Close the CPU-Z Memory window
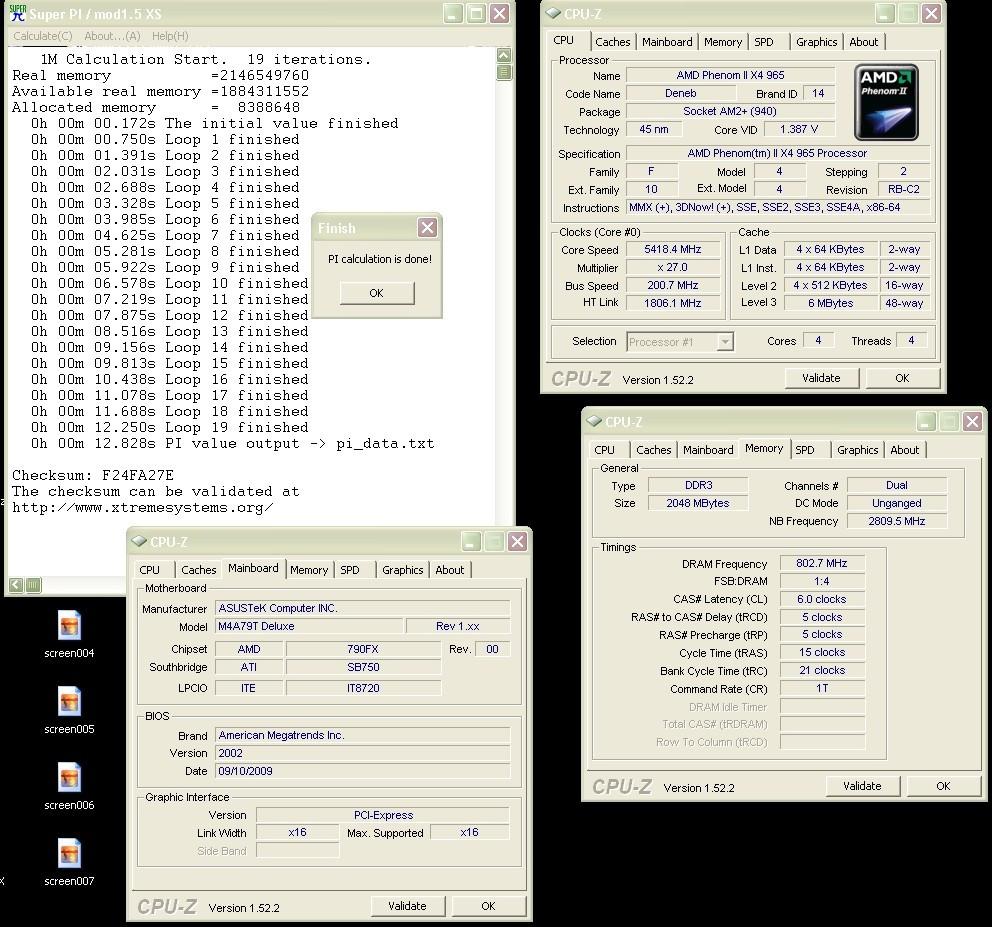This screenshot has width=992, height=927. pyautogui.click(x=972, y=421)
